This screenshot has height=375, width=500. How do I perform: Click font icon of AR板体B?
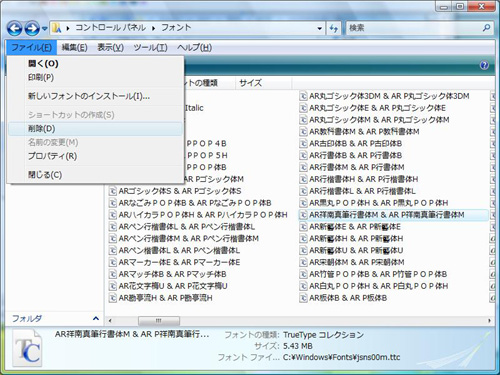pyautogui.click(x=303, y=298)
